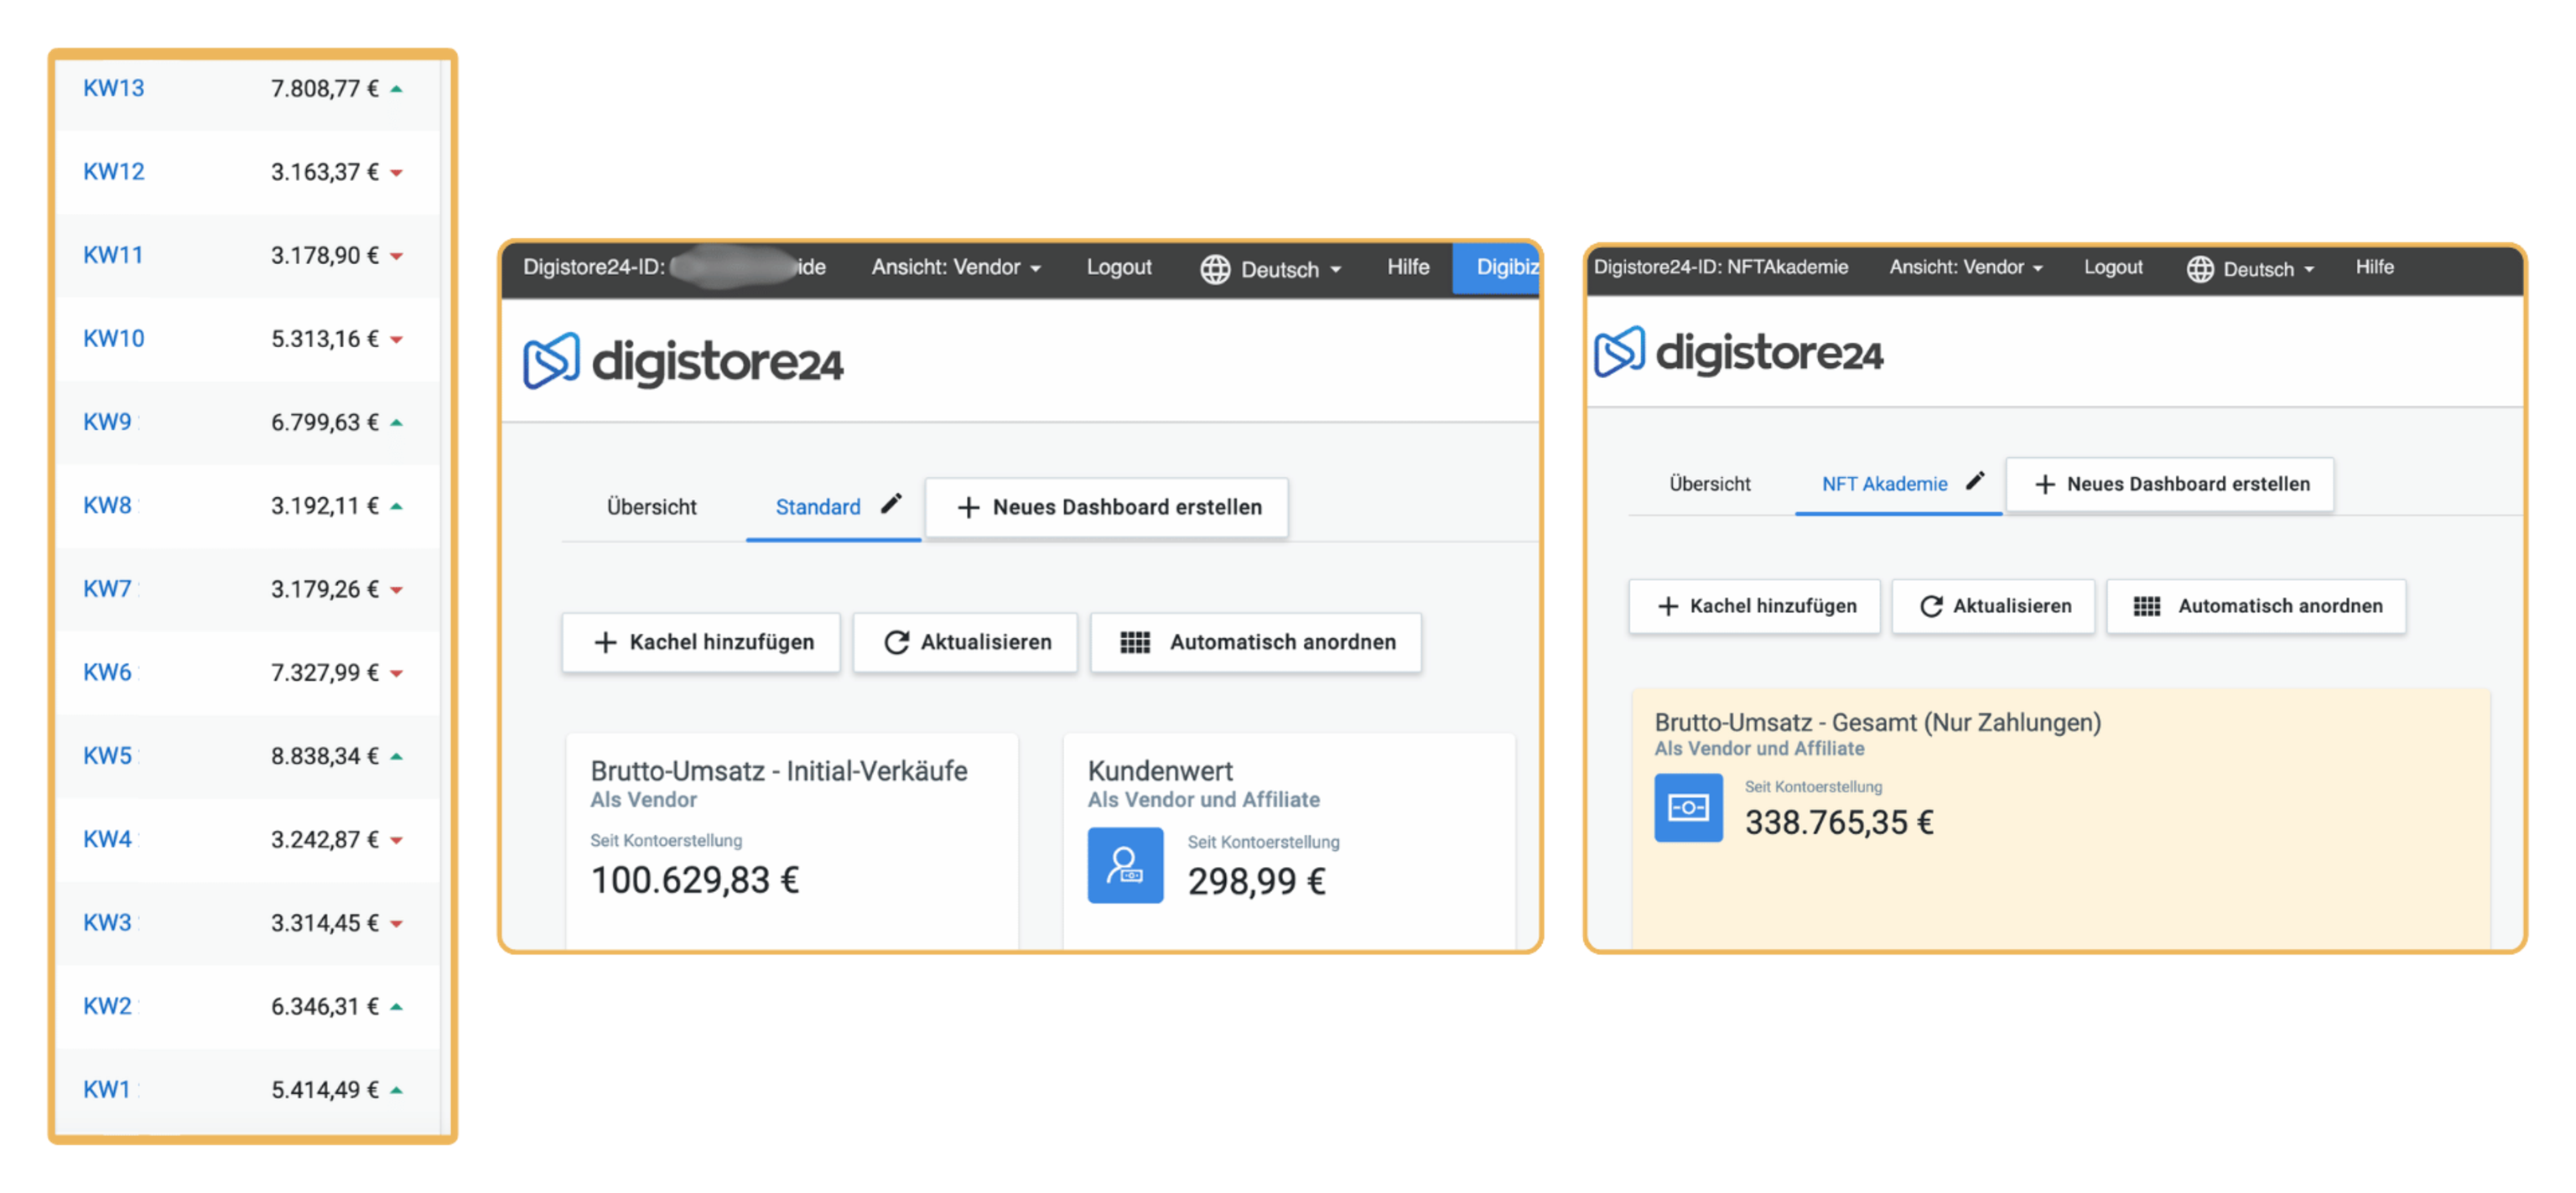
Task: Click Kachel hinzufügen in the Standard dashboard
Action: pyautogui.click(x=701, y=642)
